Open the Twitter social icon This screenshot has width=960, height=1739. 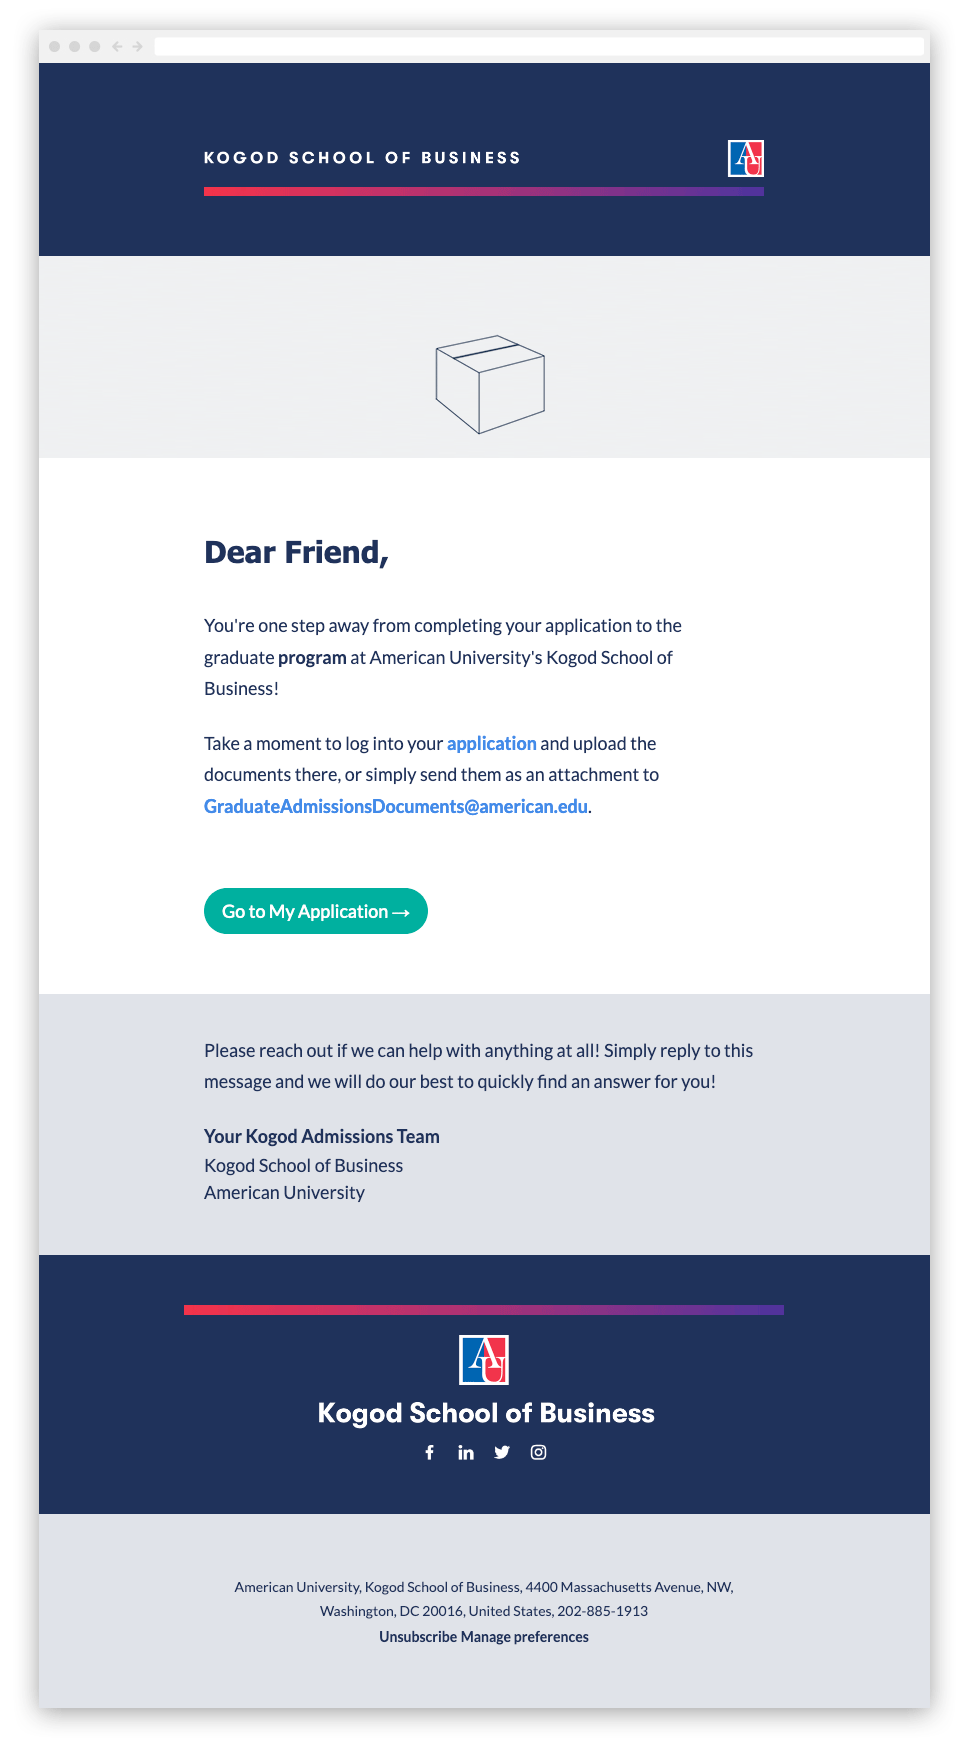(502, 1452)
